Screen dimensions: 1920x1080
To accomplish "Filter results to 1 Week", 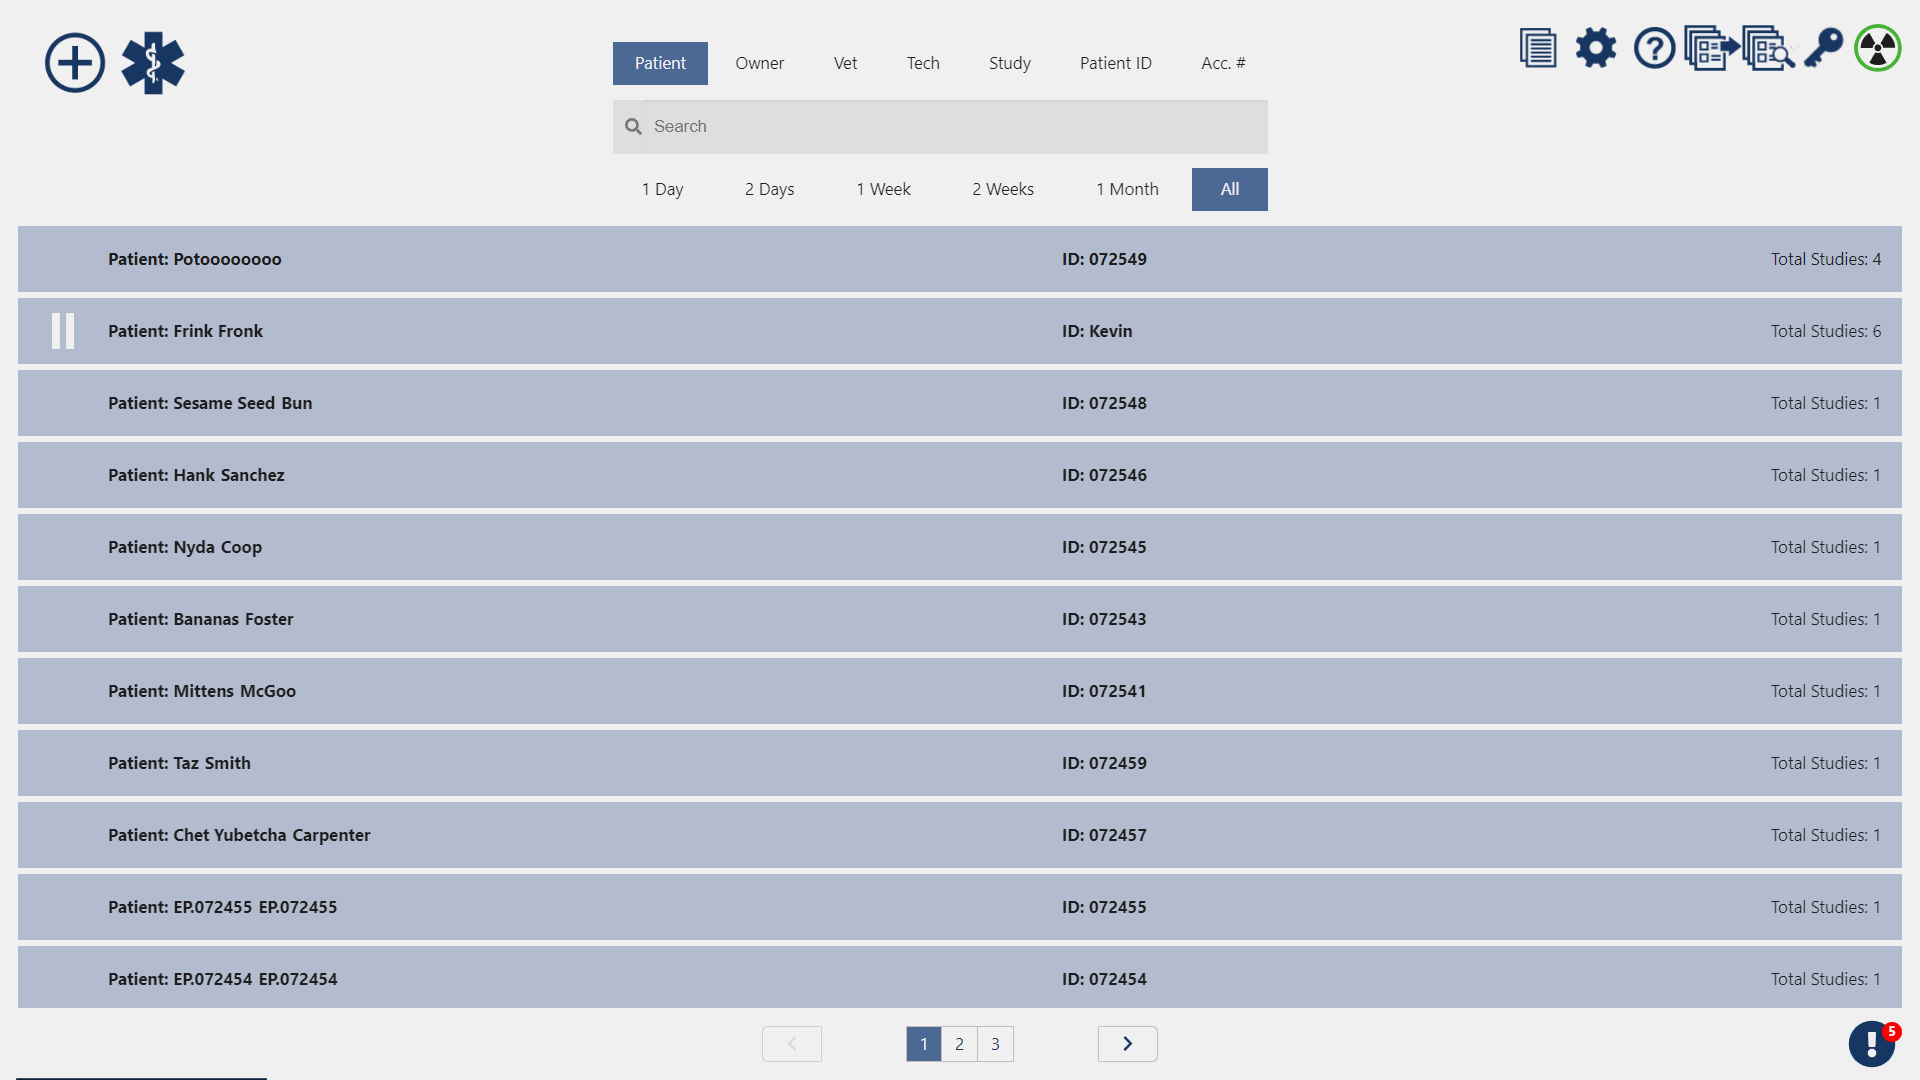I will tap(883, 189).
